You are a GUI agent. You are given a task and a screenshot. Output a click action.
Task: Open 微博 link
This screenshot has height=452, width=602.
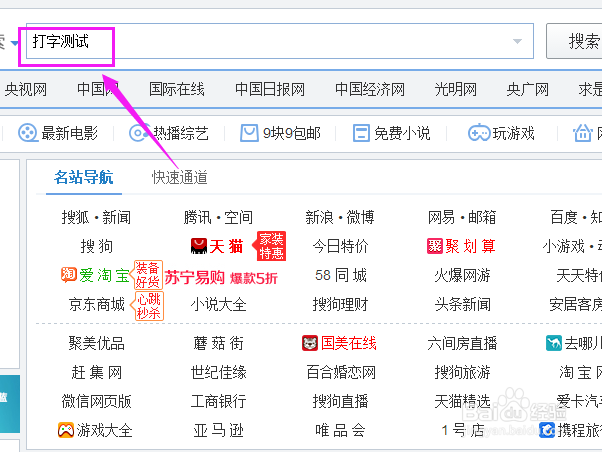tap(361, 217)
